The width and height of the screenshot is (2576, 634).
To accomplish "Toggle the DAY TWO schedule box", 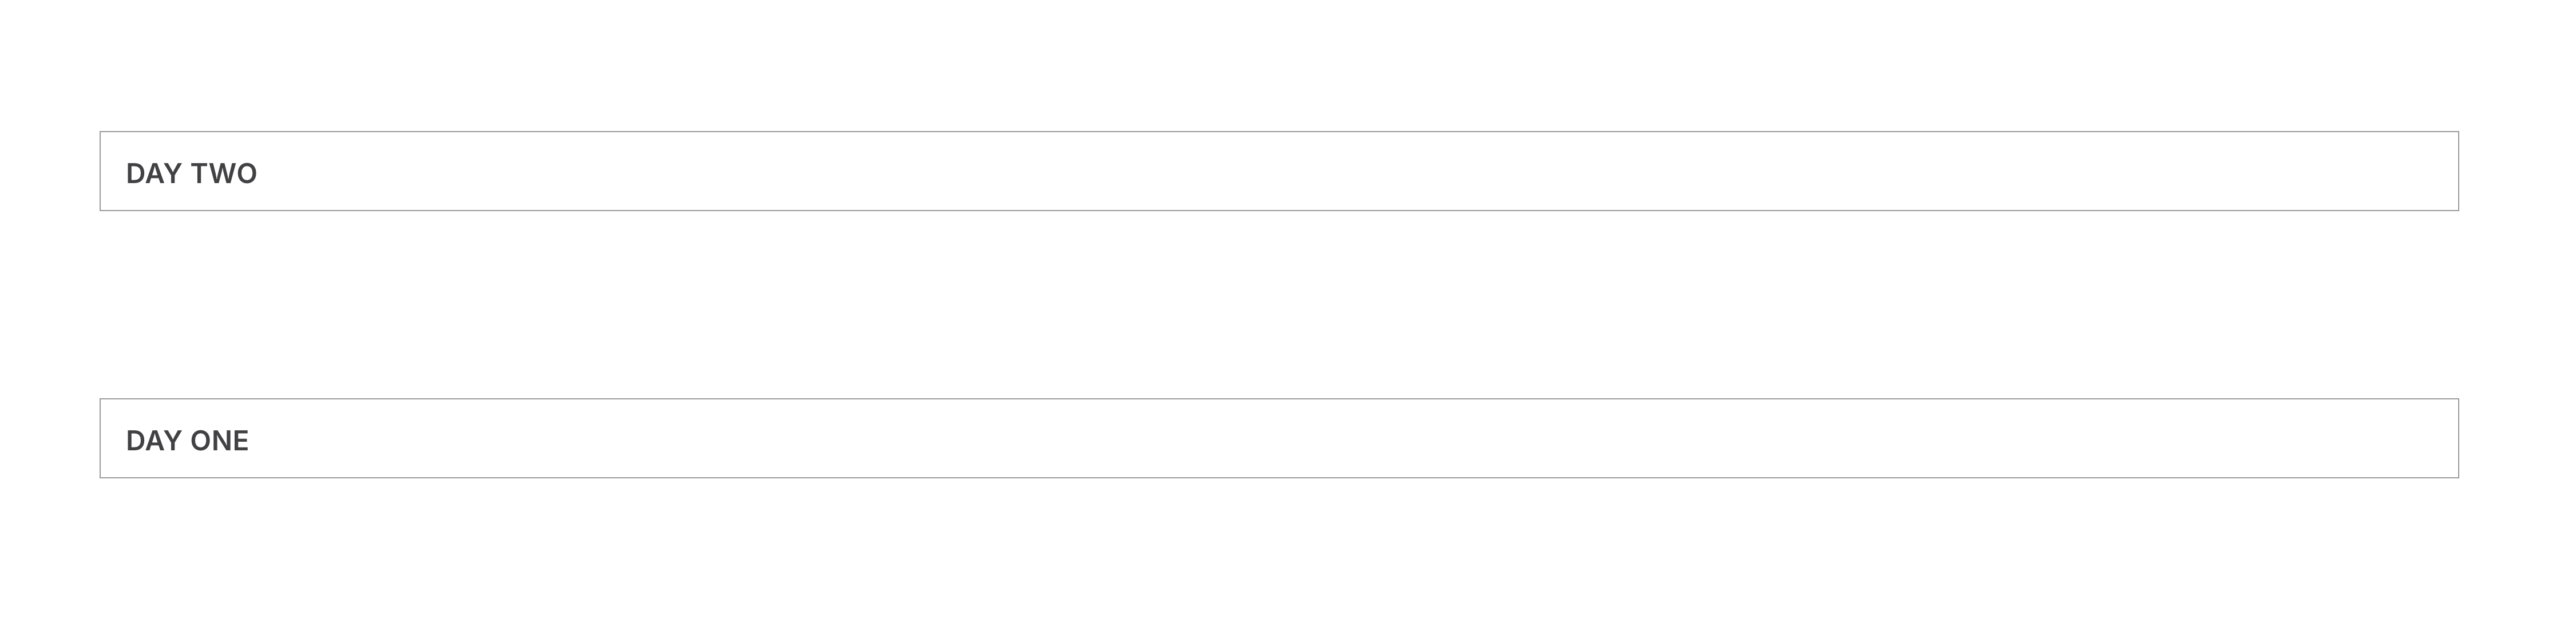I will [x=1279, y=171].
